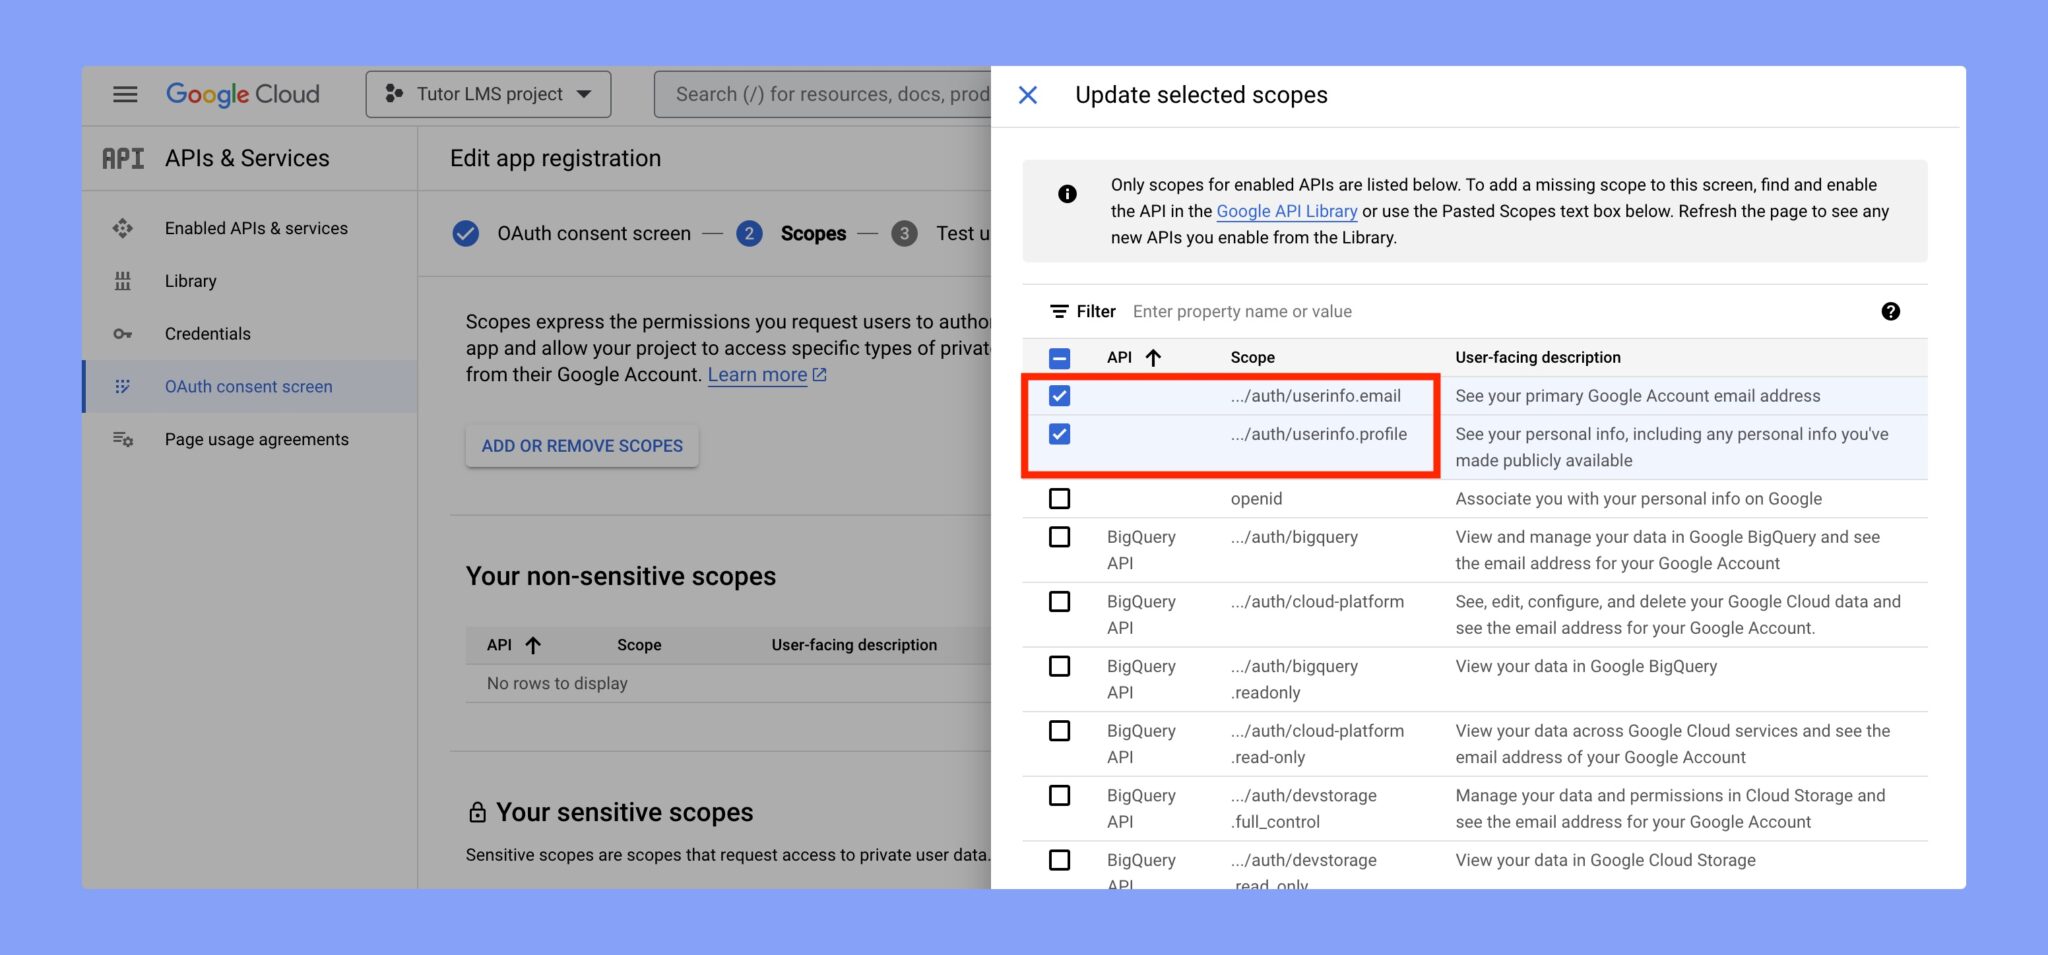
Task: Switch to the Test users step
Action: tap(905, 233)
